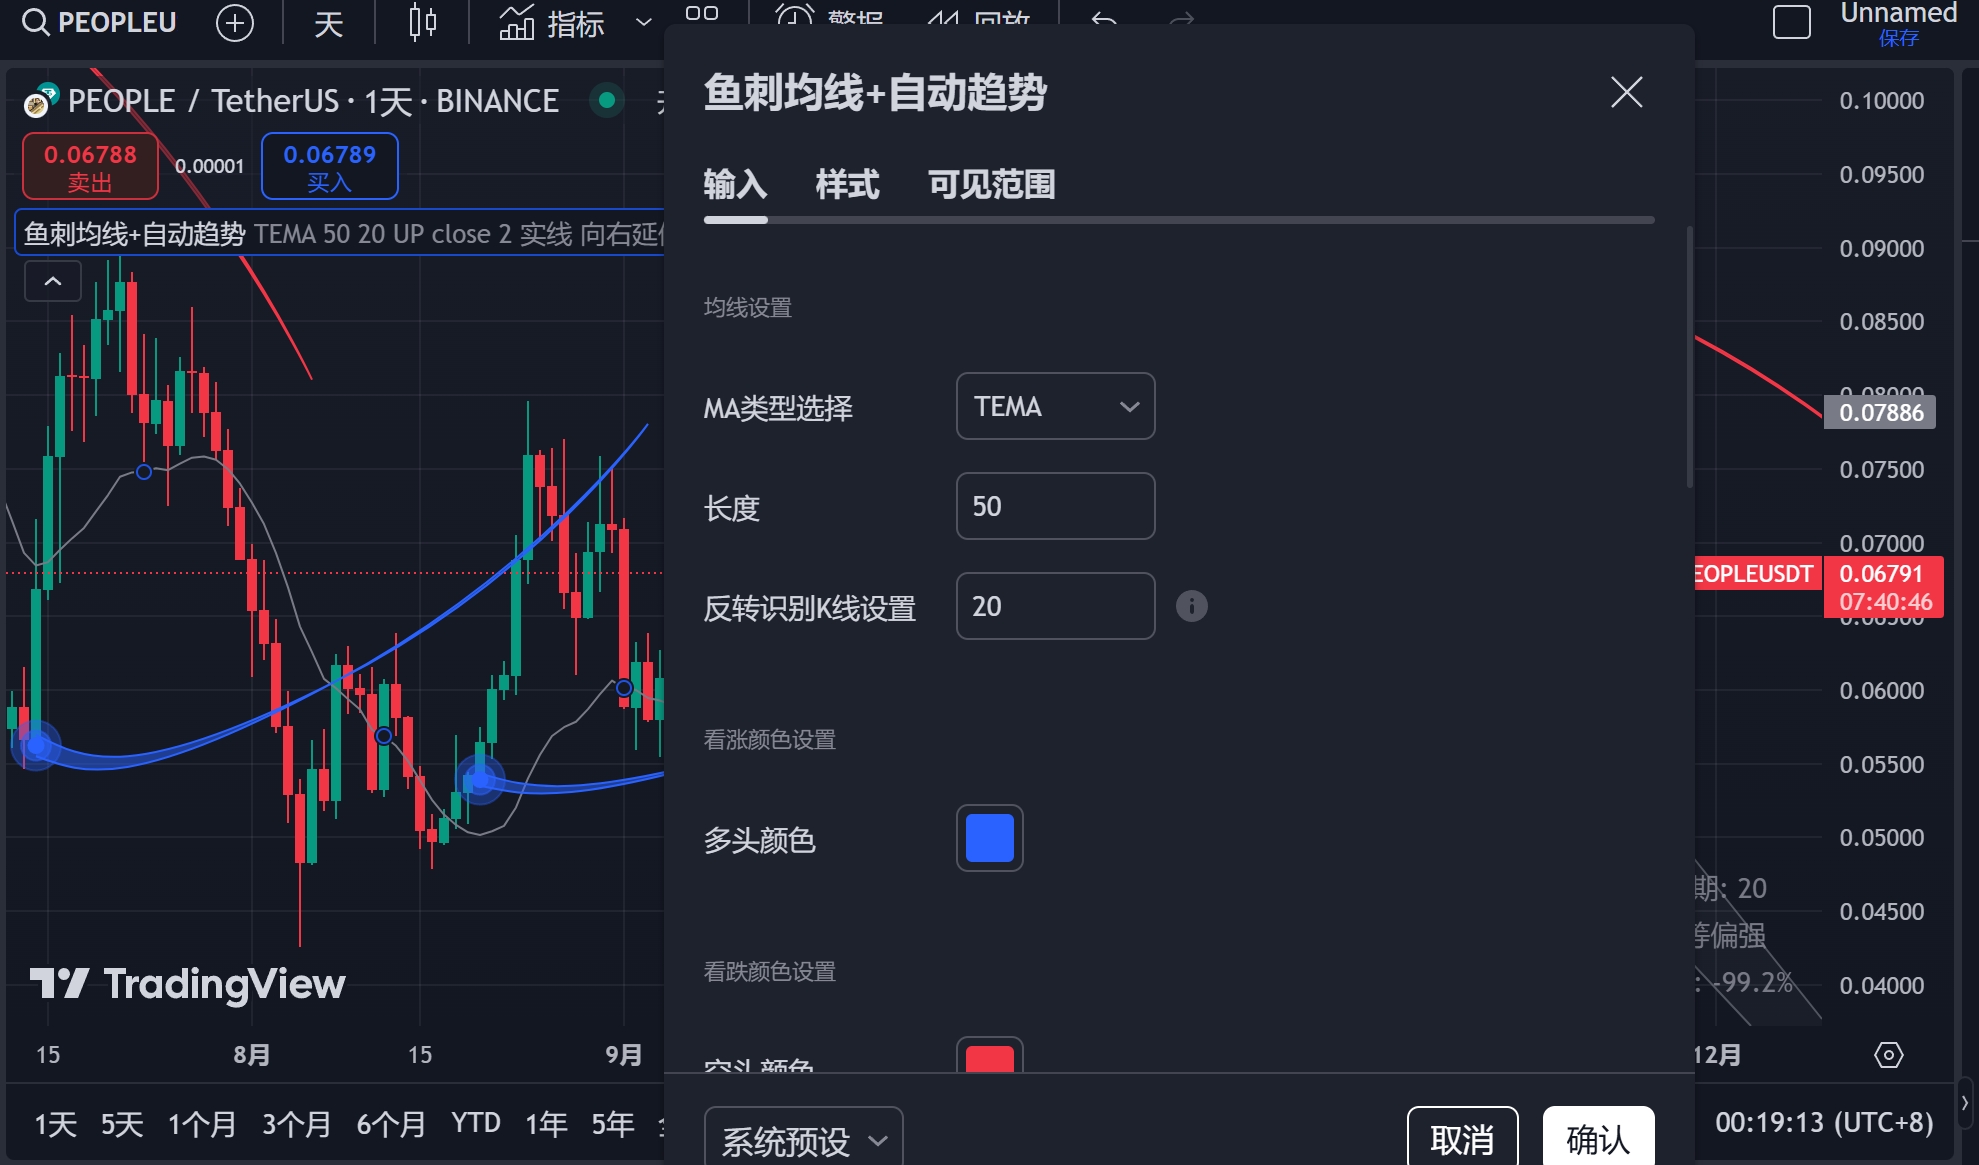1979x1165 pixels.
Task: Close the 鱼刺均线+自动趋势 settings dialog
Action: (x=1627, y=92)
